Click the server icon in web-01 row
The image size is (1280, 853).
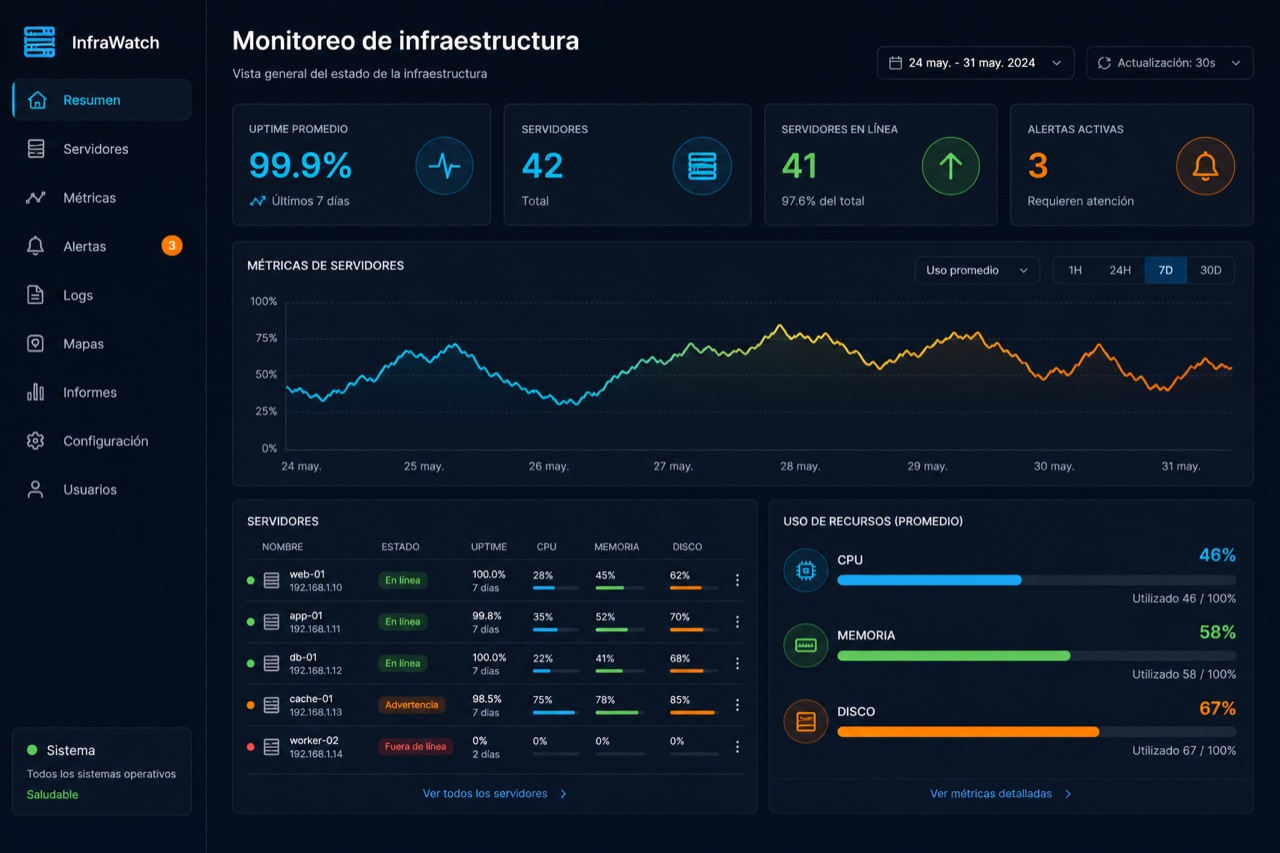[x=271, y=580]
